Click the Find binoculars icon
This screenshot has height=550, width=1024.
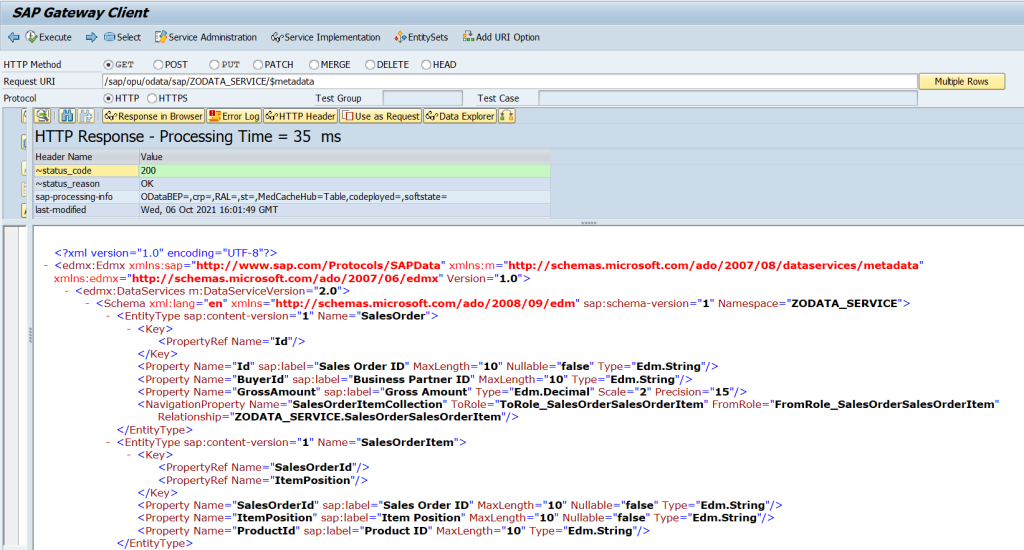tap(67, 116)
